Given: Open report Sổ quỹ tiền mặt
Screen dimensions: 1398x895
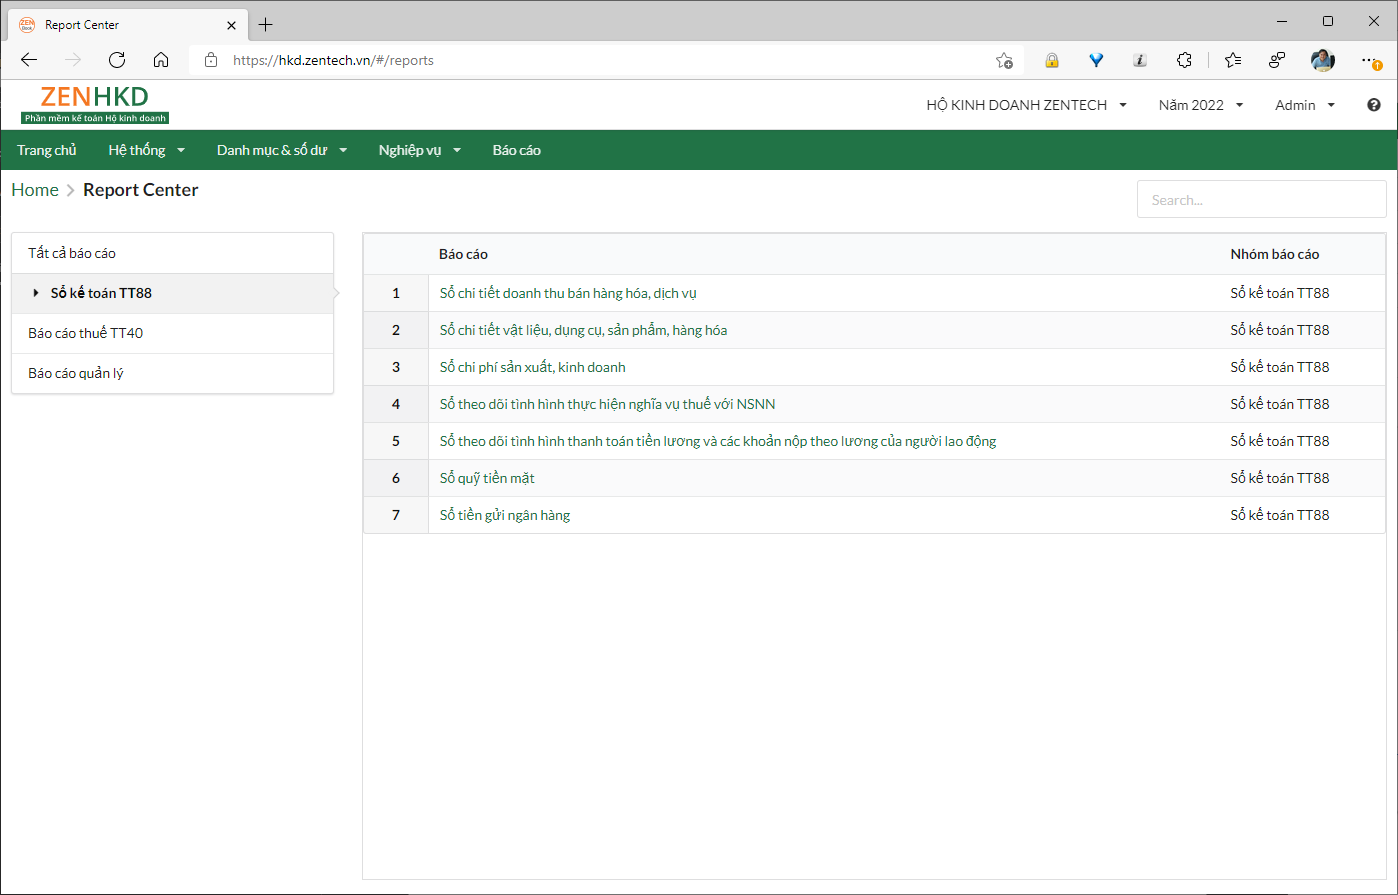Looking at the screenshot, I should pyautogui.click(x=487, y=478).
